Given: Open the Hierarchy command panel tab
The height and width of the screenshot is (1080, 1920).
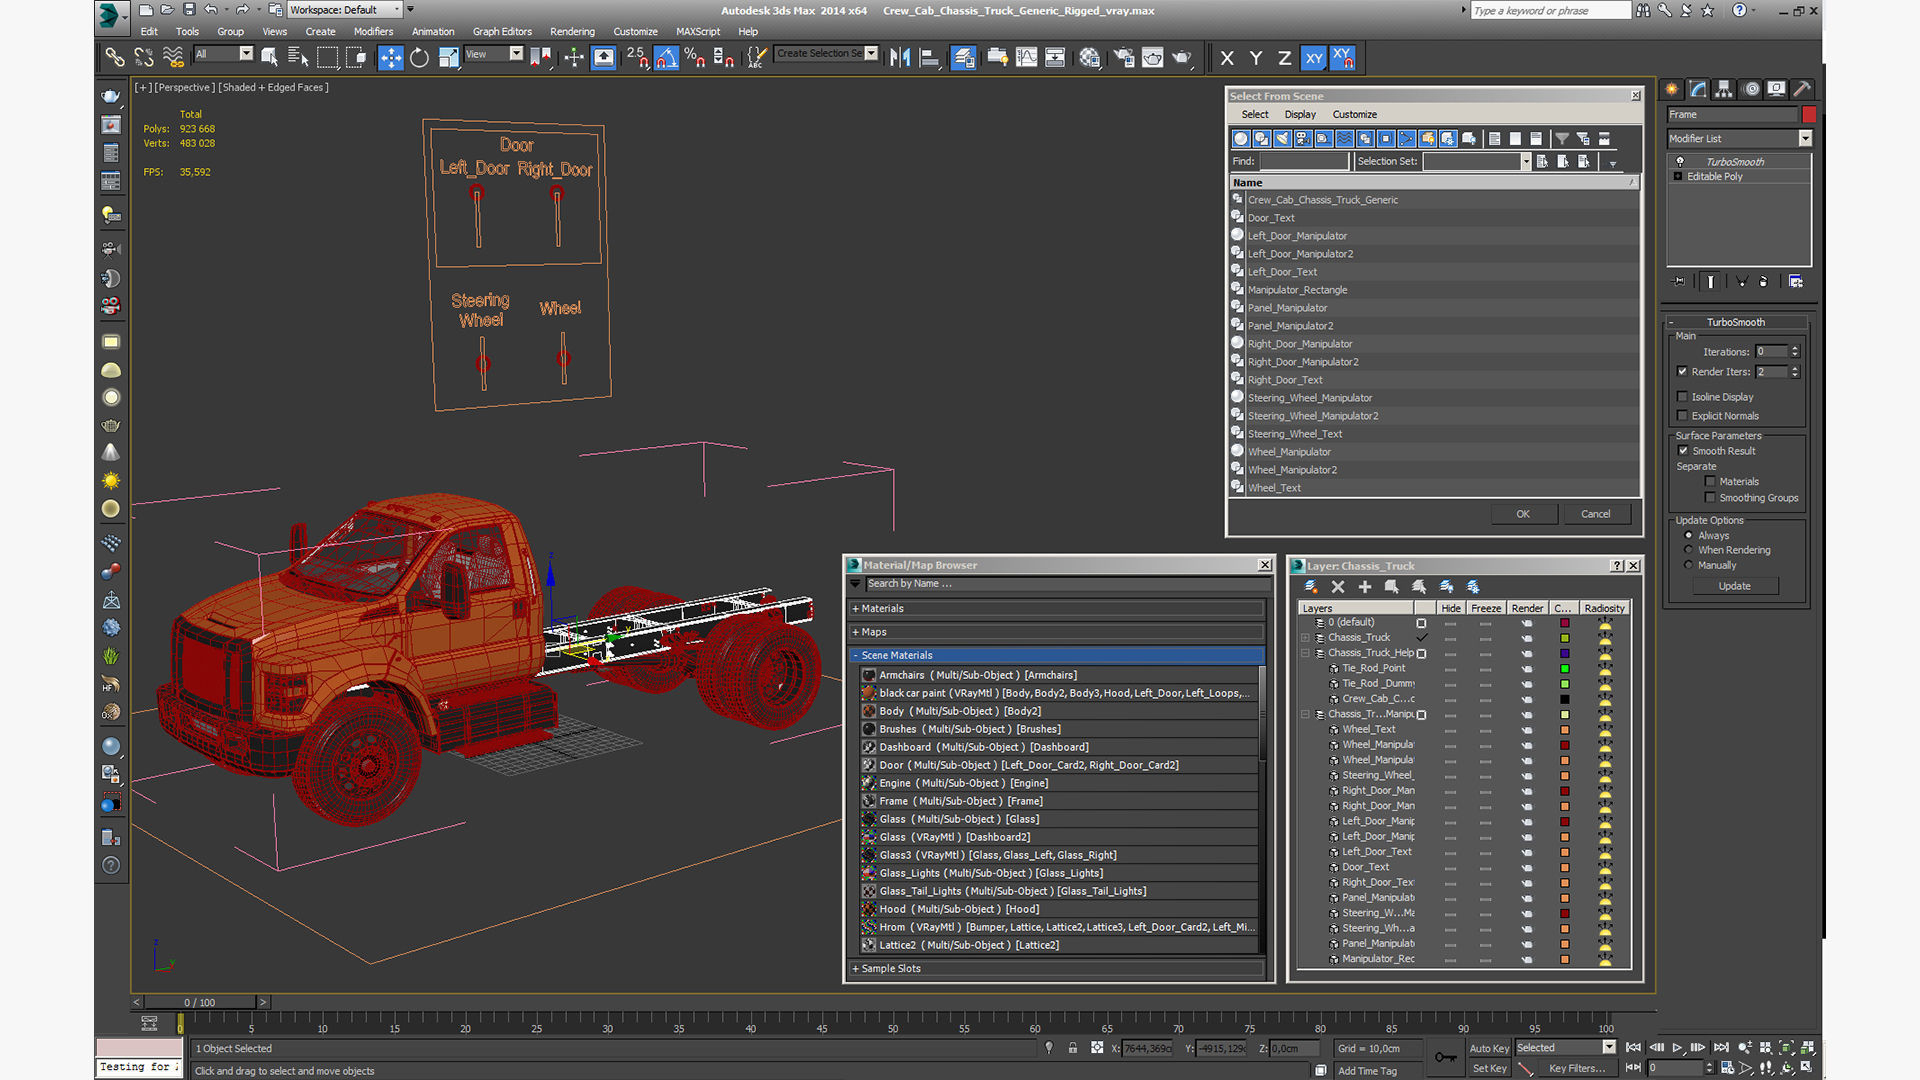Looking at the screenshot, I should click(x=1724, y=89).
